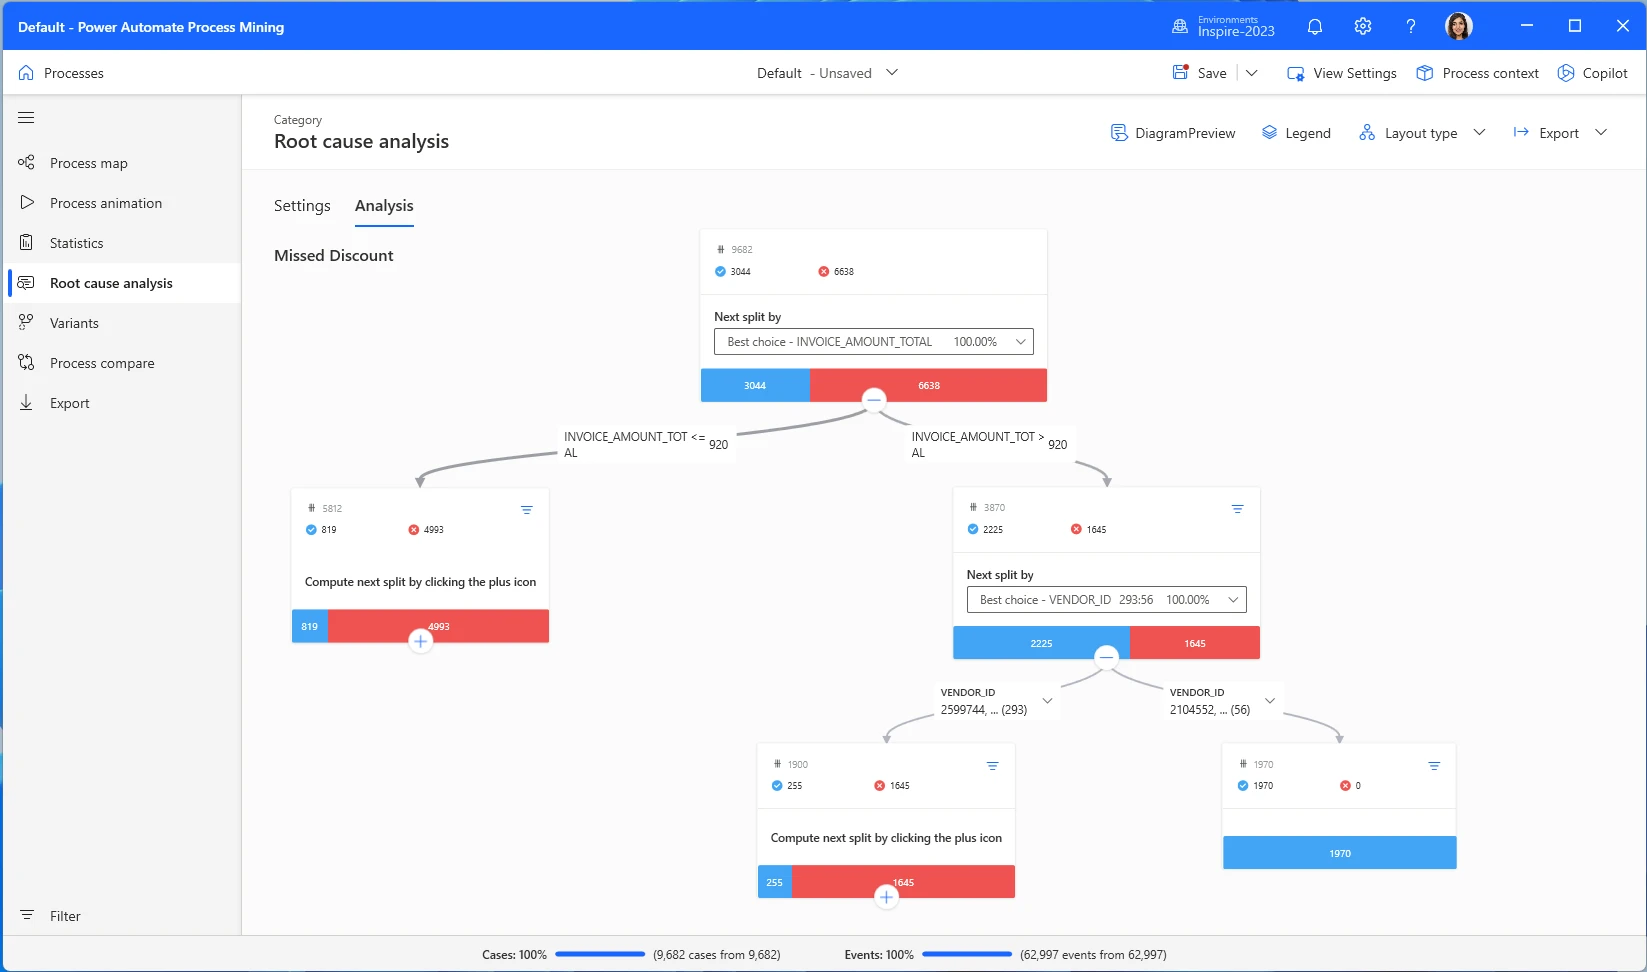
Task: Open Copilot
Action: [1592, 72]
